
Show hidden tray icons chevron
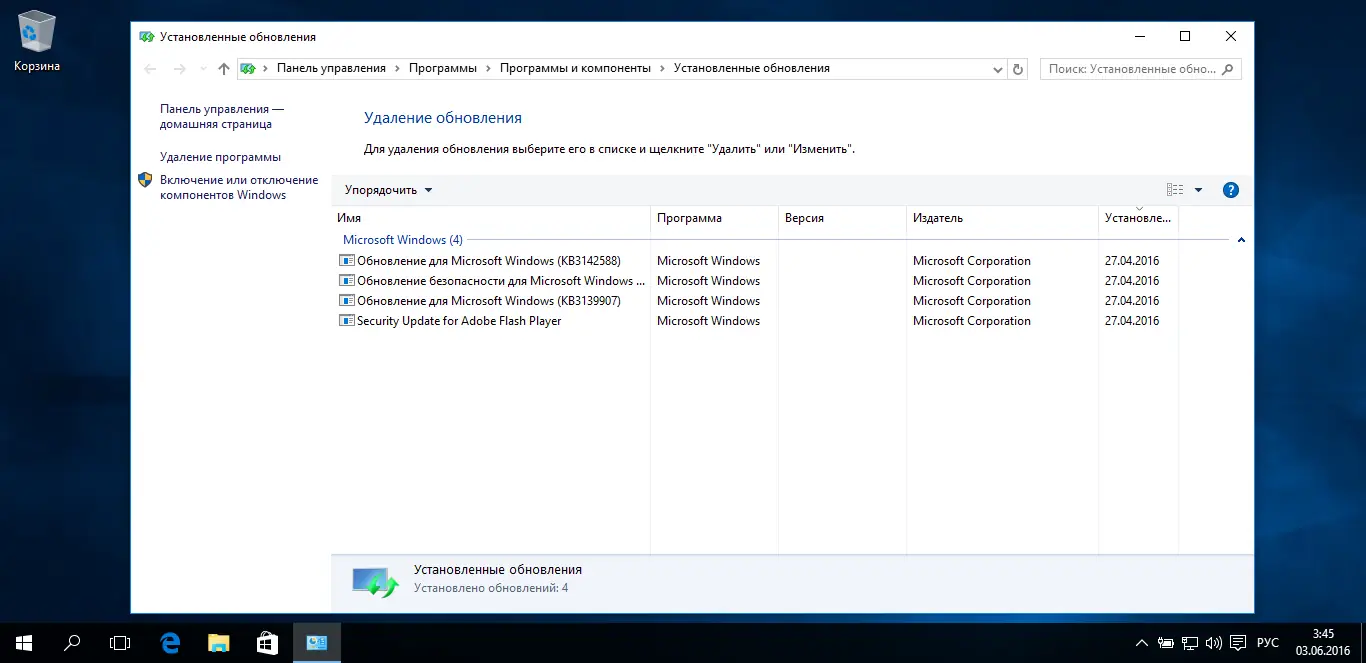click(1142, 643)
